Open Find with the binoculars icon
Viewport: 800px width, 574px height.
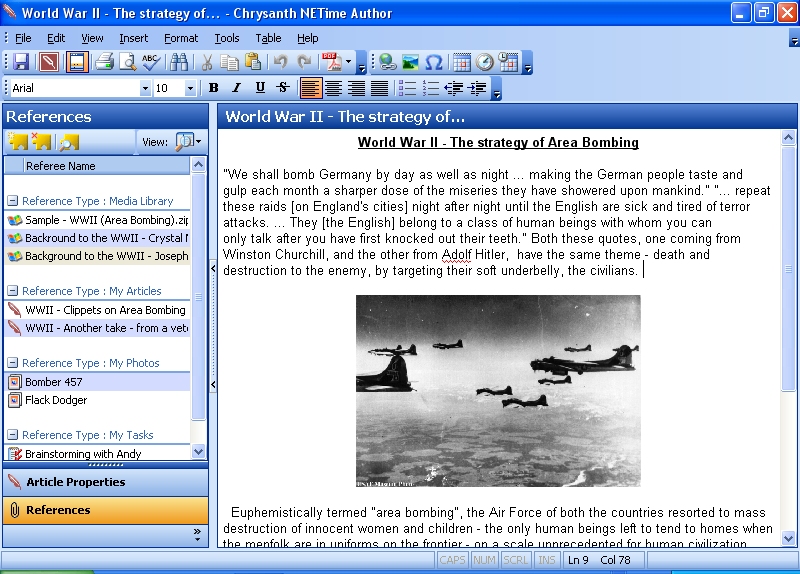[179, 62]
